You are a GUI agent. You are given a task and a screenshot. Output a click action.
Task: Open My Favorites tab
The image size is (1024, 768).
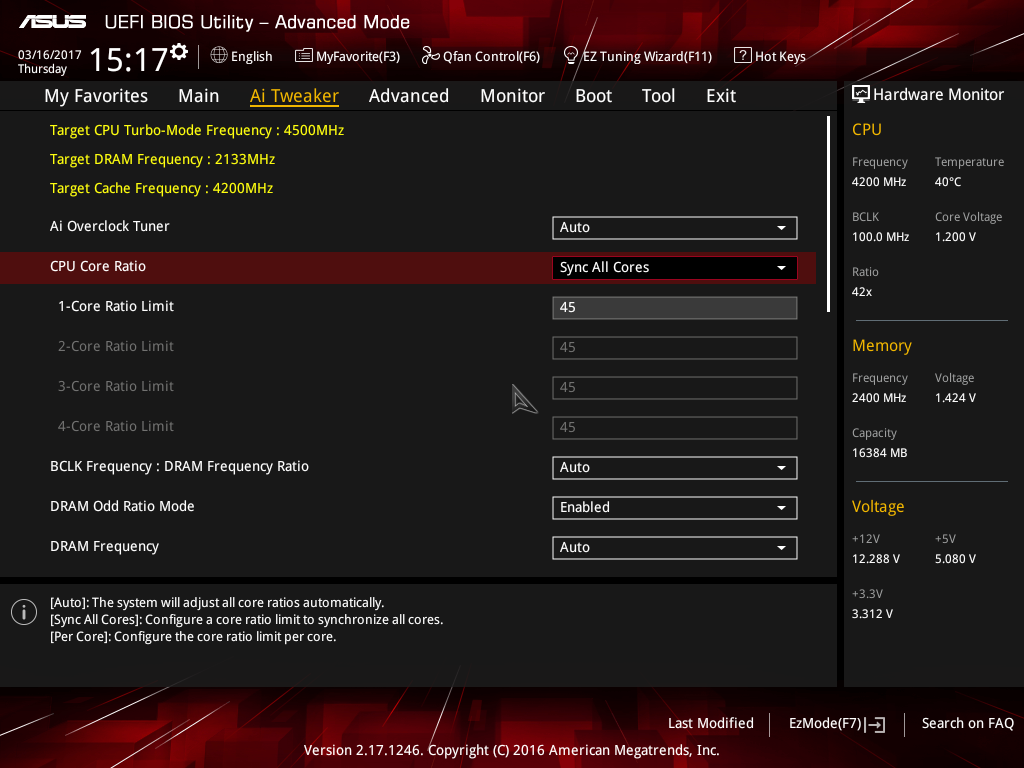(96, 96)
